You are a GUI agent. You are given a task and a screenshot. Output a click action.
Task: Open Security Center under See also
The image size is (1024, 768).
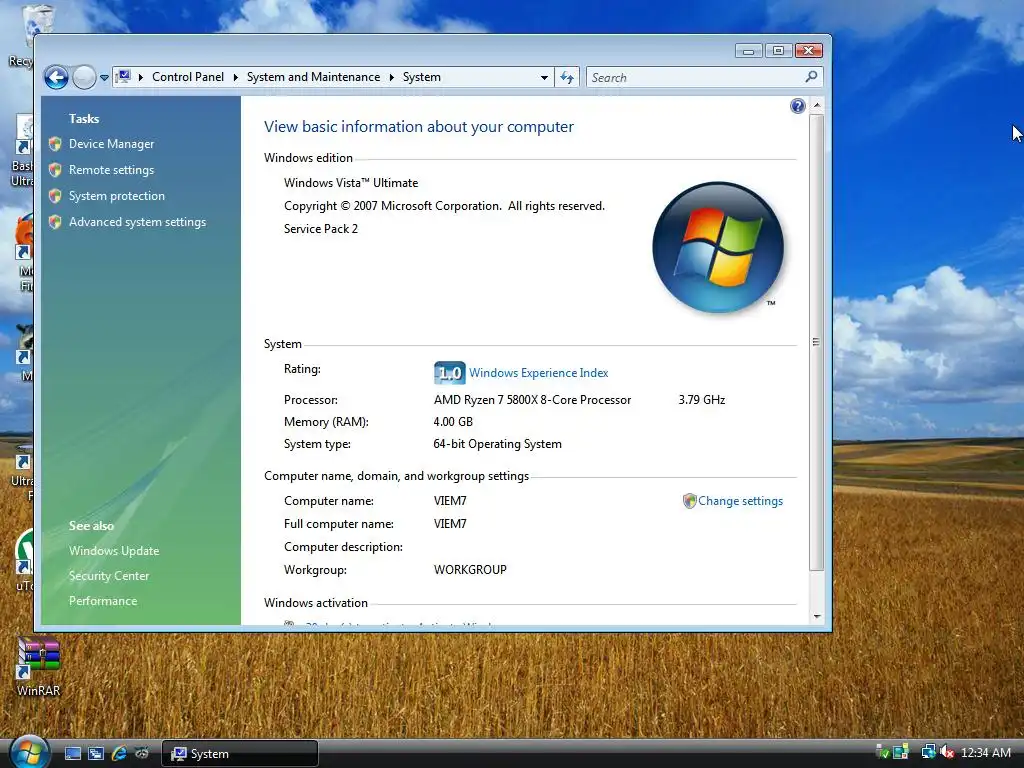pos(109,575)
